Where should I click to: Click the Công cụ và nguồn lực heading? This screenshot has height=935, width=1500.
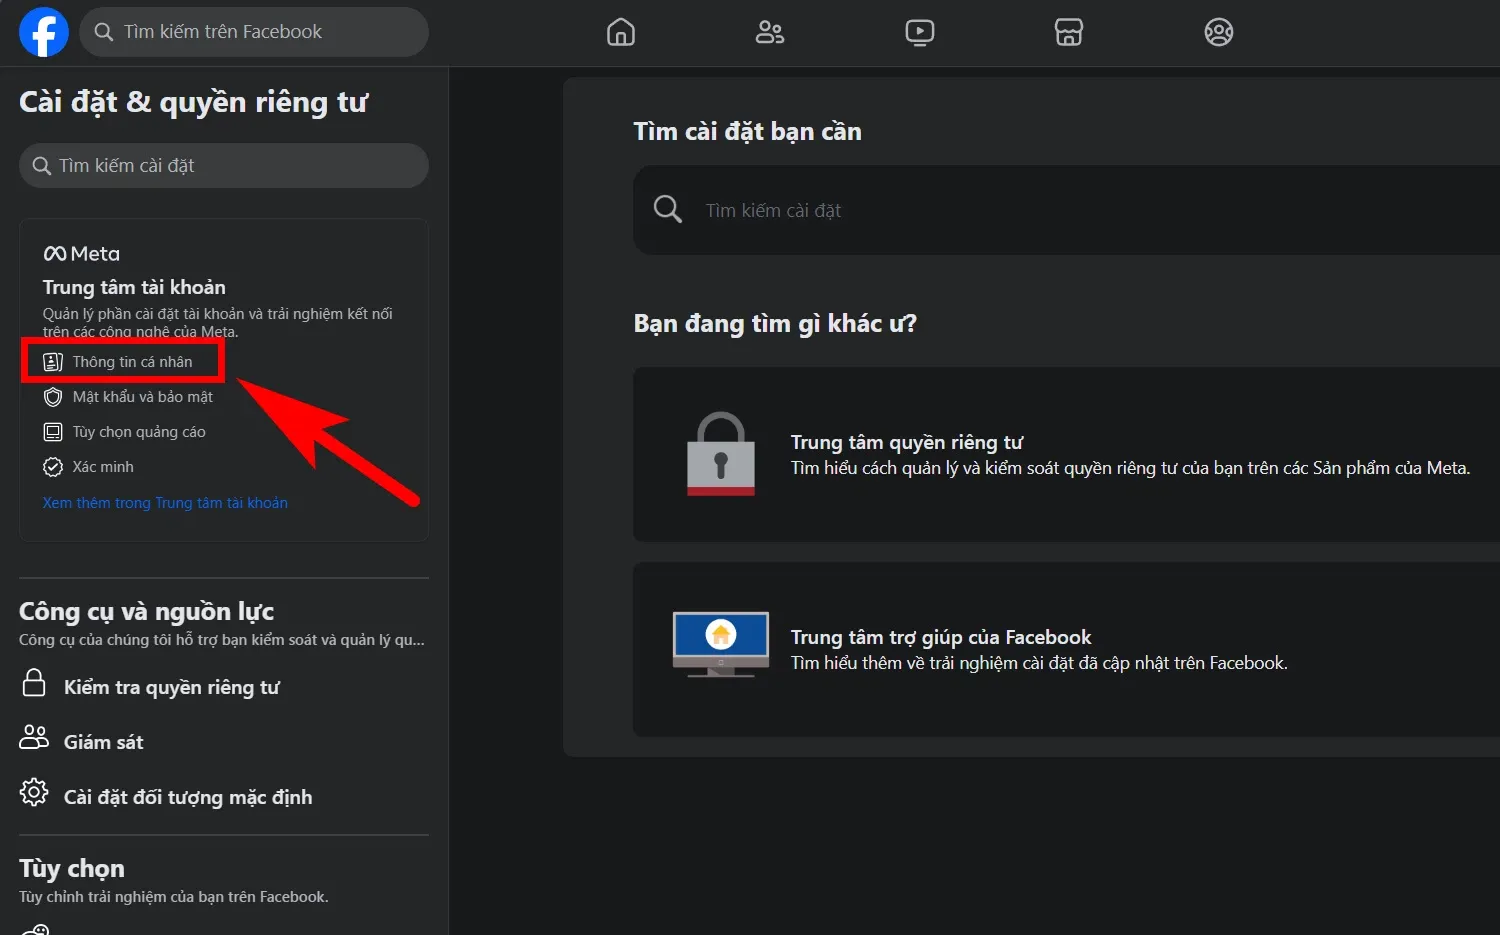tap(146, 611)
